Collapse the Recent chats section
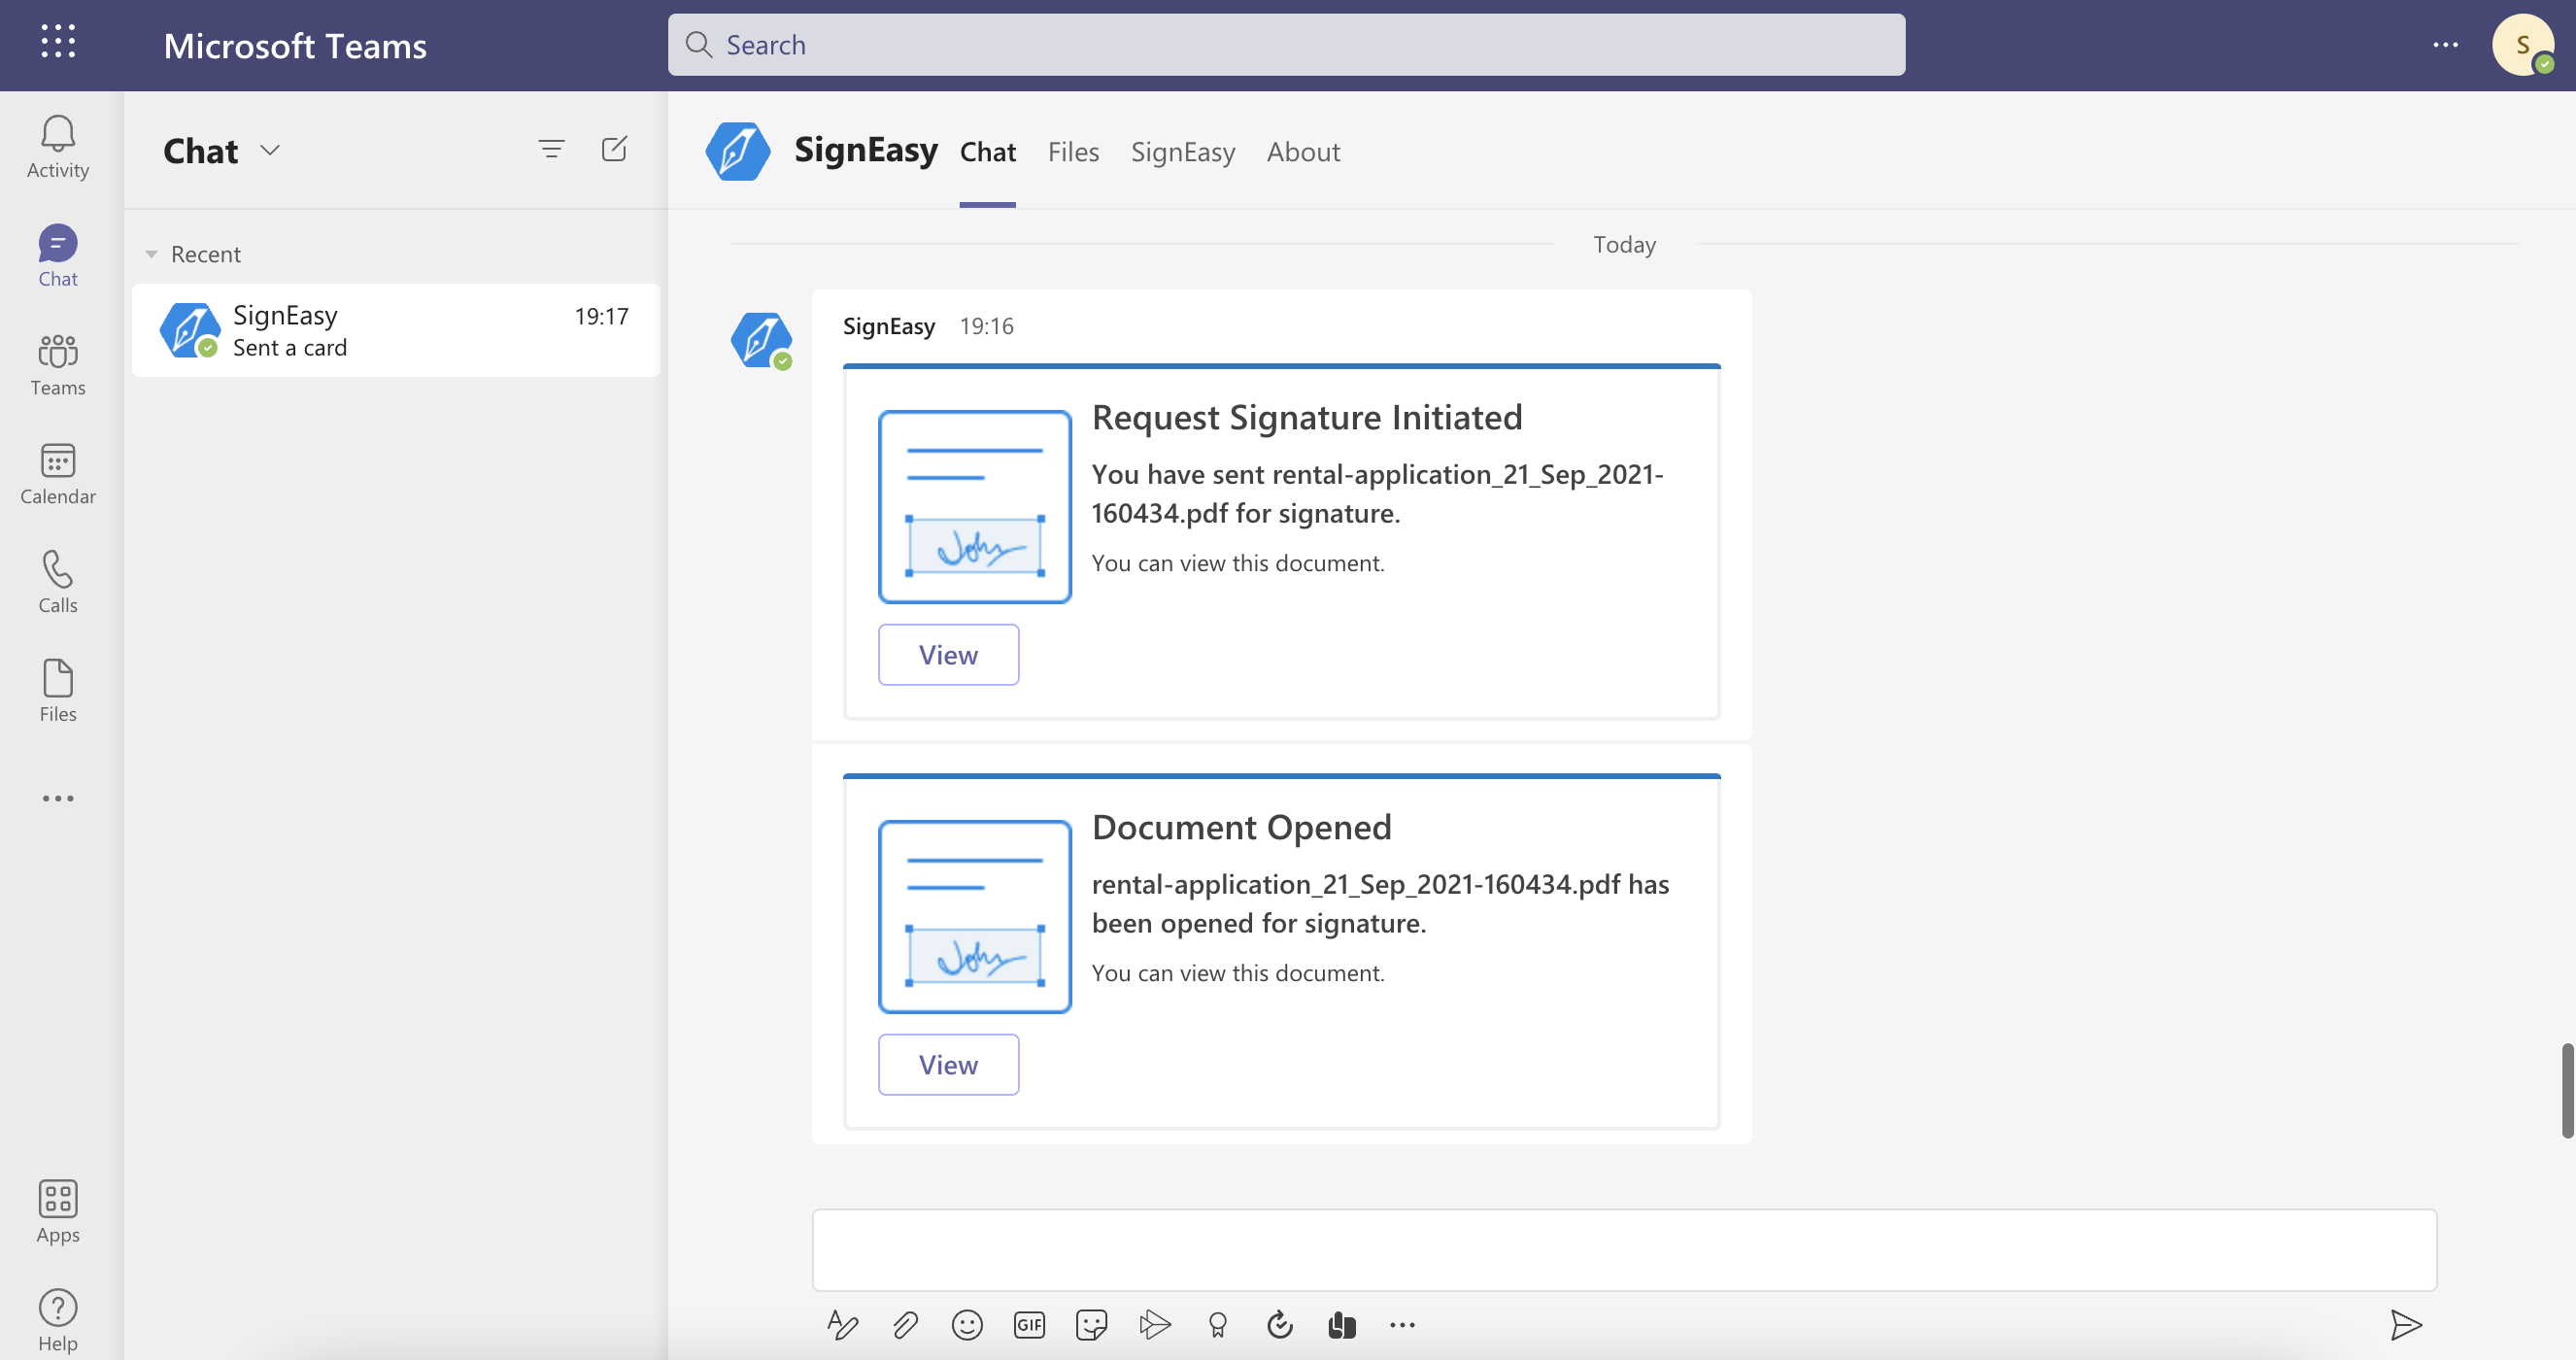The height and width of the screenshot is (1360, 2576). click(152, 254)
